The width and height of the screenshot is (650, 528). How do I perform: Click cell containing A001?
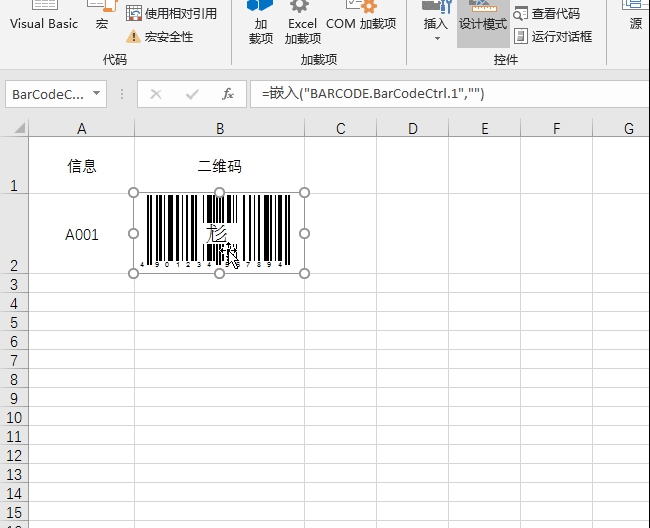point(82,234)
